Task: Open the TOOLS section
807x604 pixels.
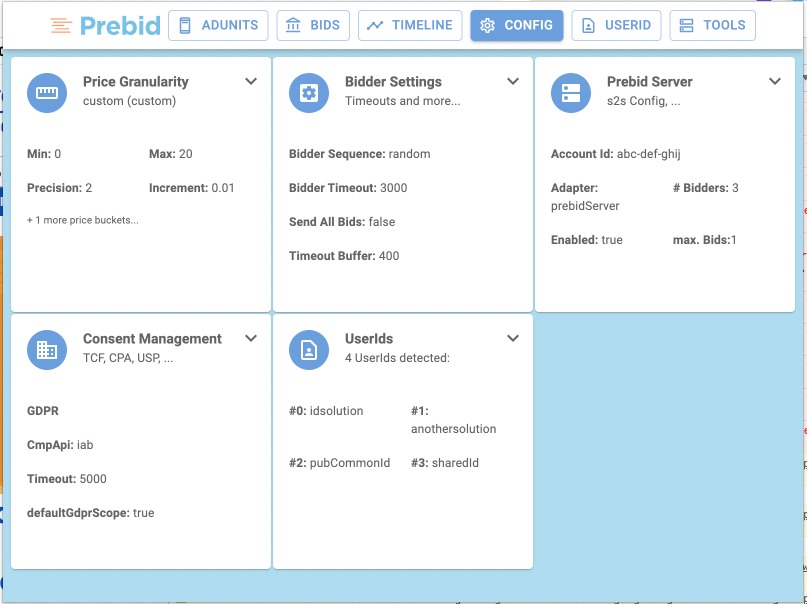Action: (x=712, y=25)
